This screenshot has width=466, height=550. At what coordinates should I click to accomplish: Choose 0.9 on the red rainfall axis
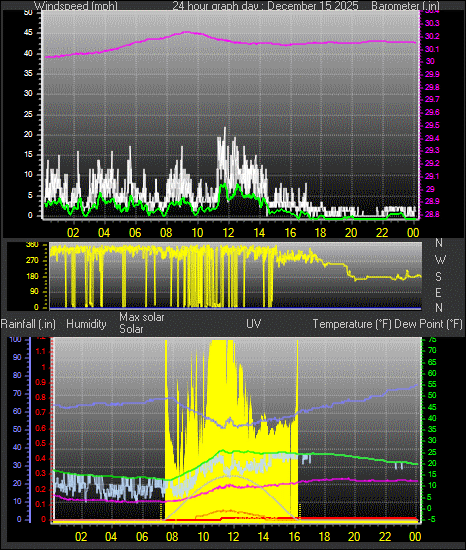(41, 382)
